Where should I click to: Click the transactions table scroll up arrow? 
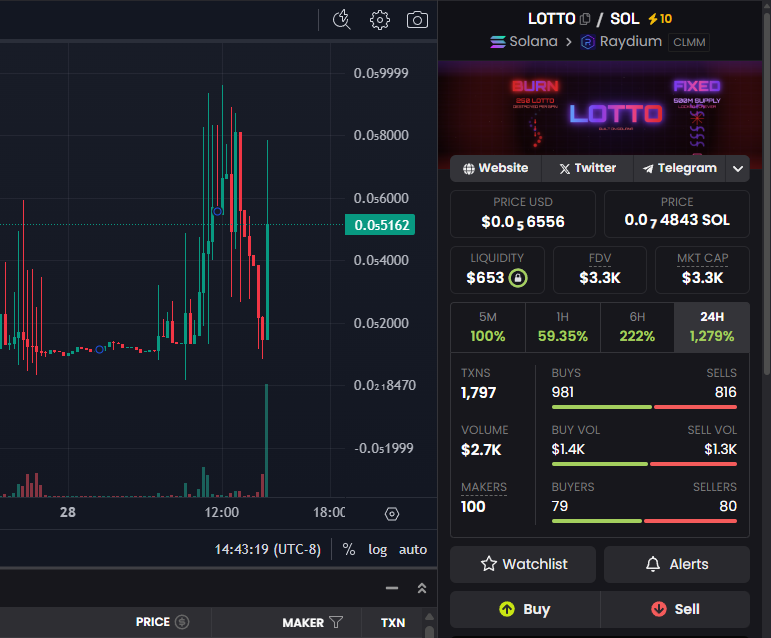(x=429, y=616)
